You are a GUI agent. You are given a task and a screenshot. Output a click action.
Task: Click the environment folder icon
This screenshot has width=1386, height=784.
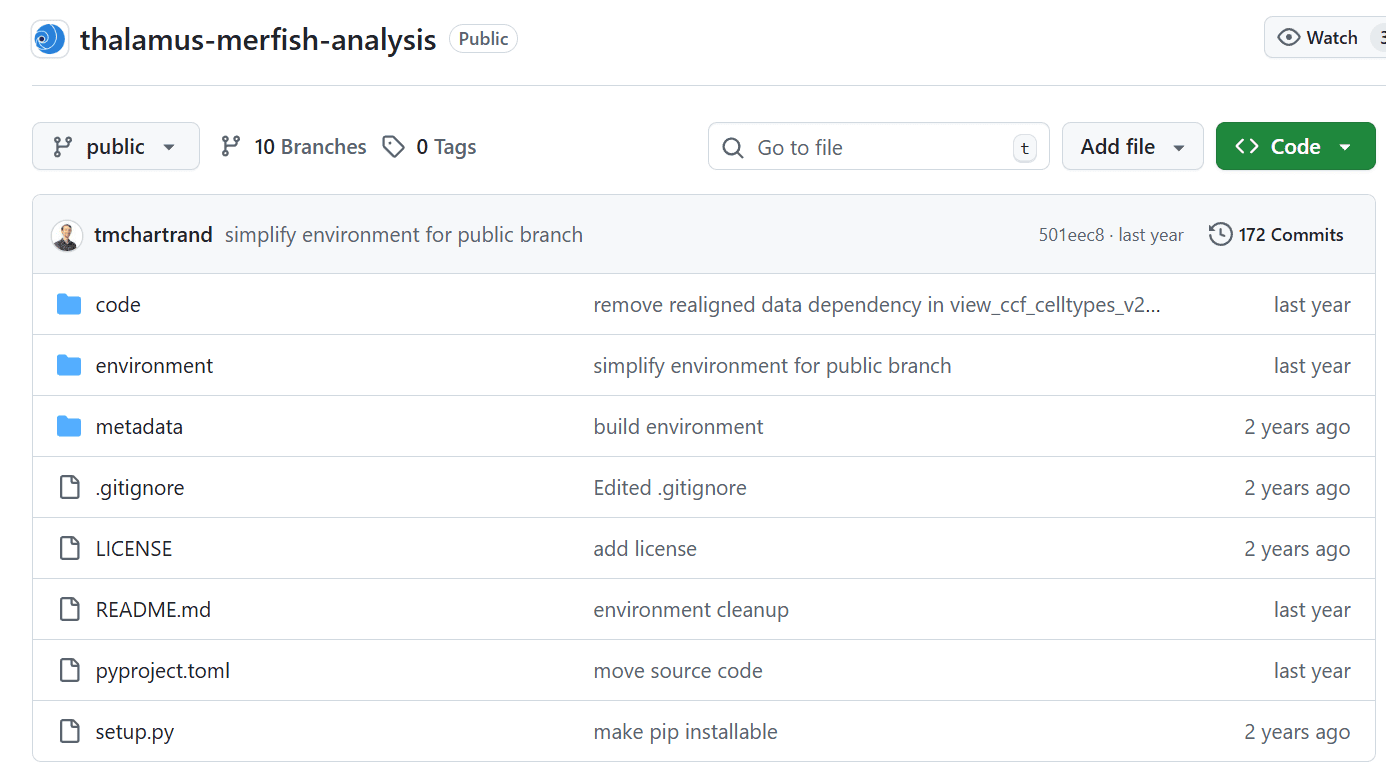[69, 366]
